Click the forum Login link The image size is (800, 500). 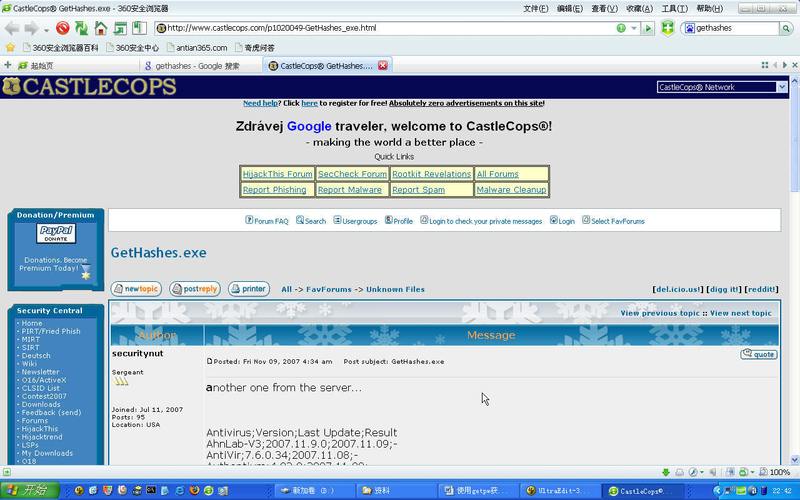pos(562,221)
